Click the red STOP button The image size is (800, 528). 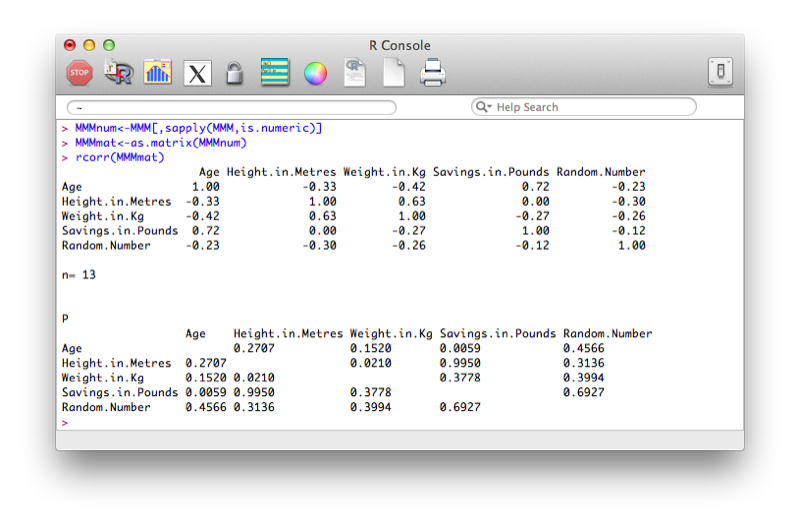(x=79, y=72)
